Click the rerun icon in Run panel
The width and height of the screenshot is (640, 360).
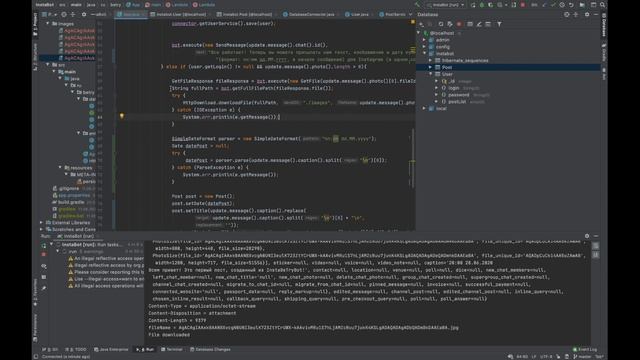(x=44, y=246)
